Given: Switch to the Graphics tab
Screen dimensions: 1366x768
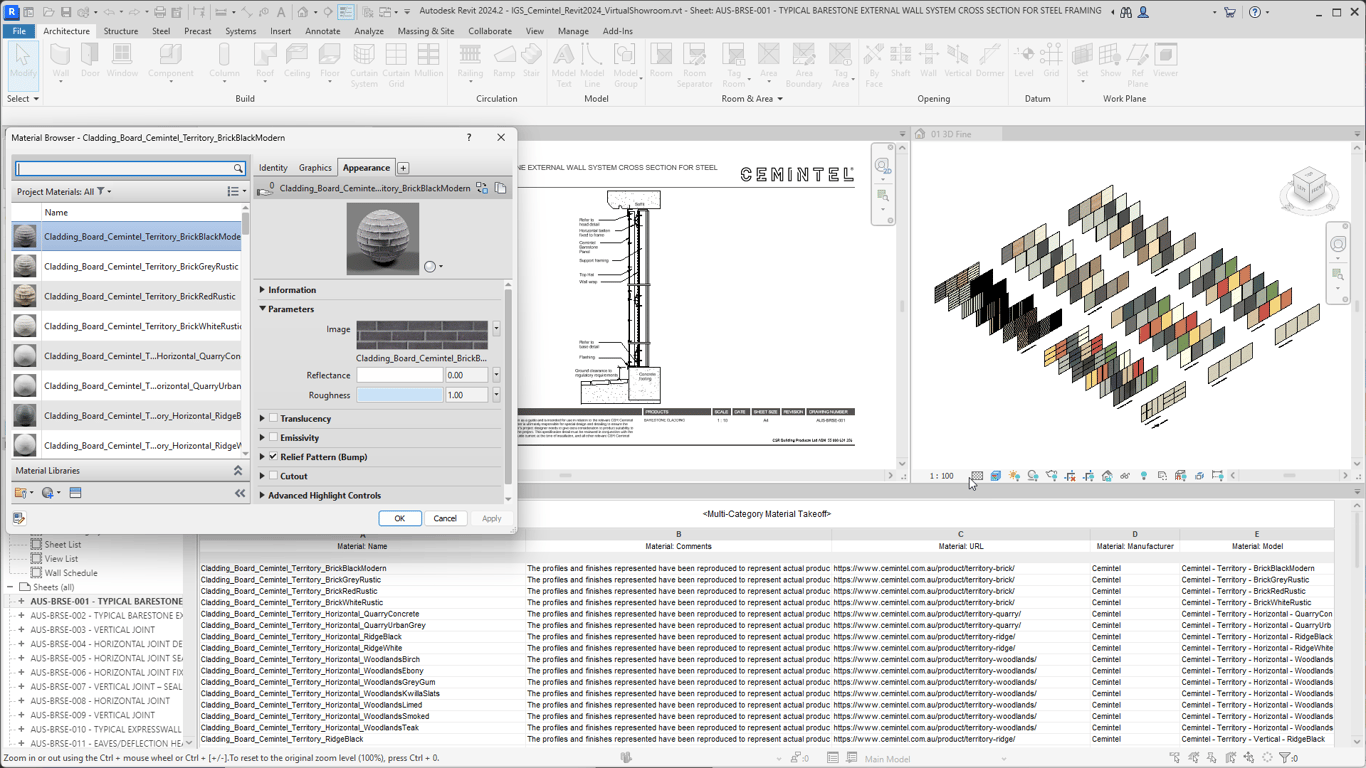Looking at the screenshot, I should (315, 168).
